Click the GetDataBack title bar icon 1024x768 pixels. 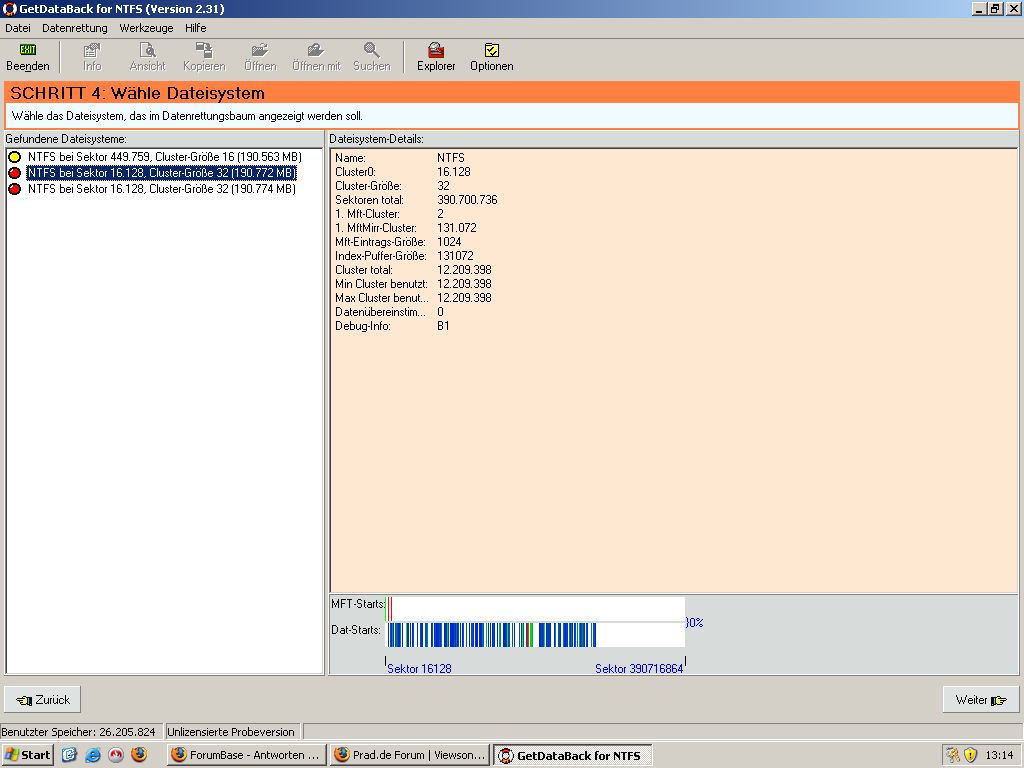(9, 8)
